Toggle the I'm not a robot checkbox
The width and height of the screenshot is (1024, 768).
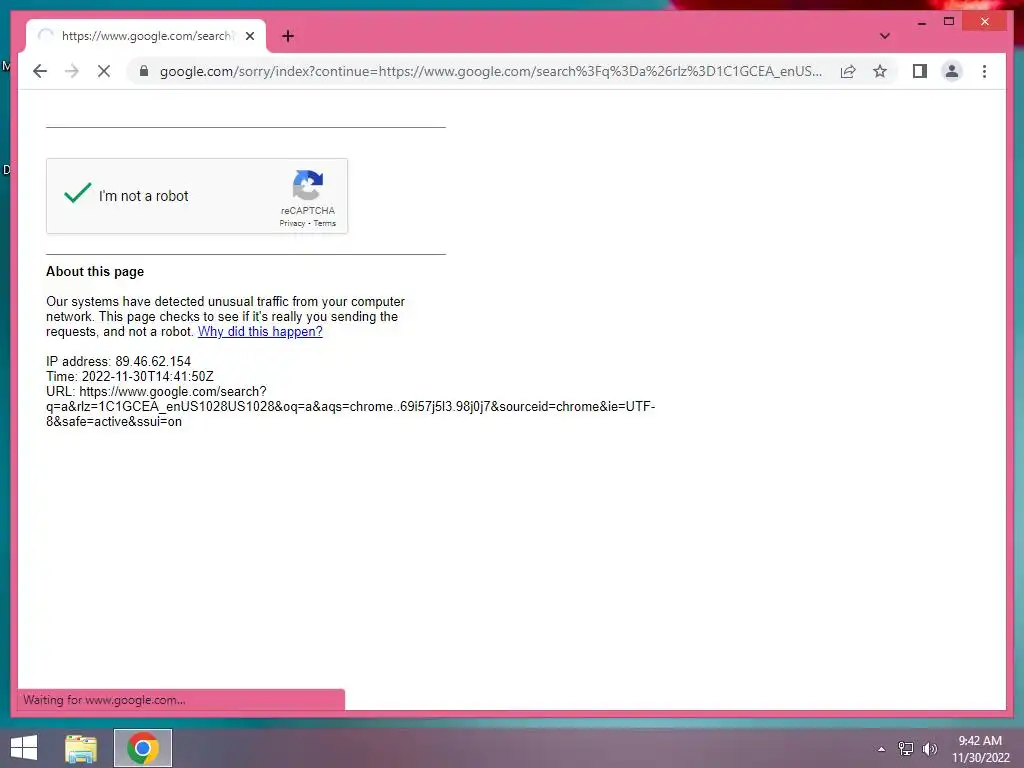[78, 194]
